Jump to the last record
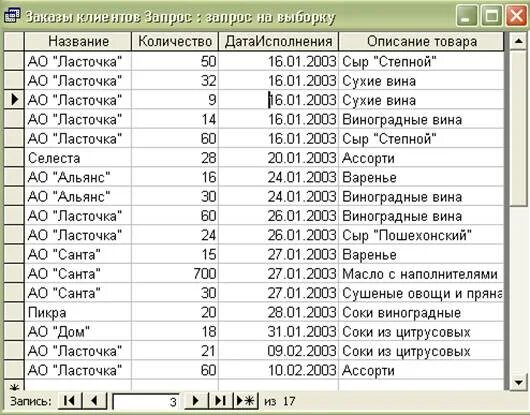 tap(220, 401)
